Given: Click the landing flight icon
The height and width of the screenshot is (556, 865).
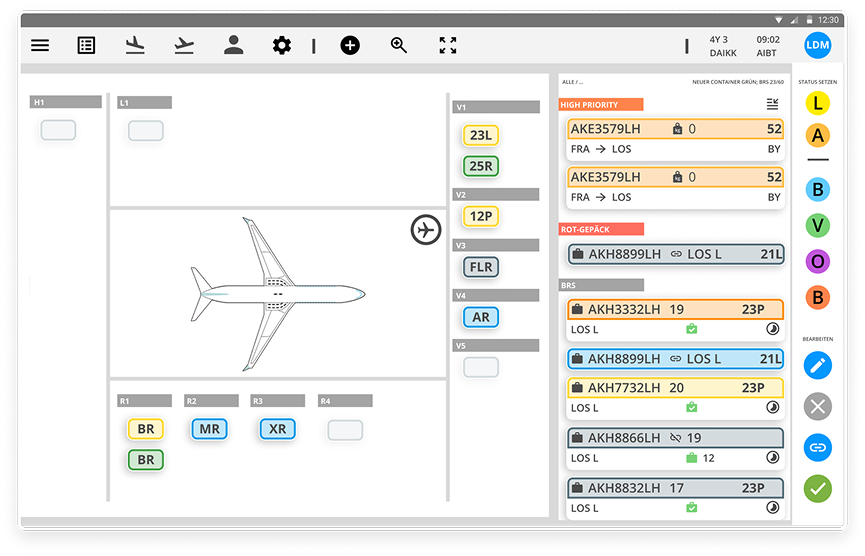Looking at the screenshot, I should pos(135,45).
